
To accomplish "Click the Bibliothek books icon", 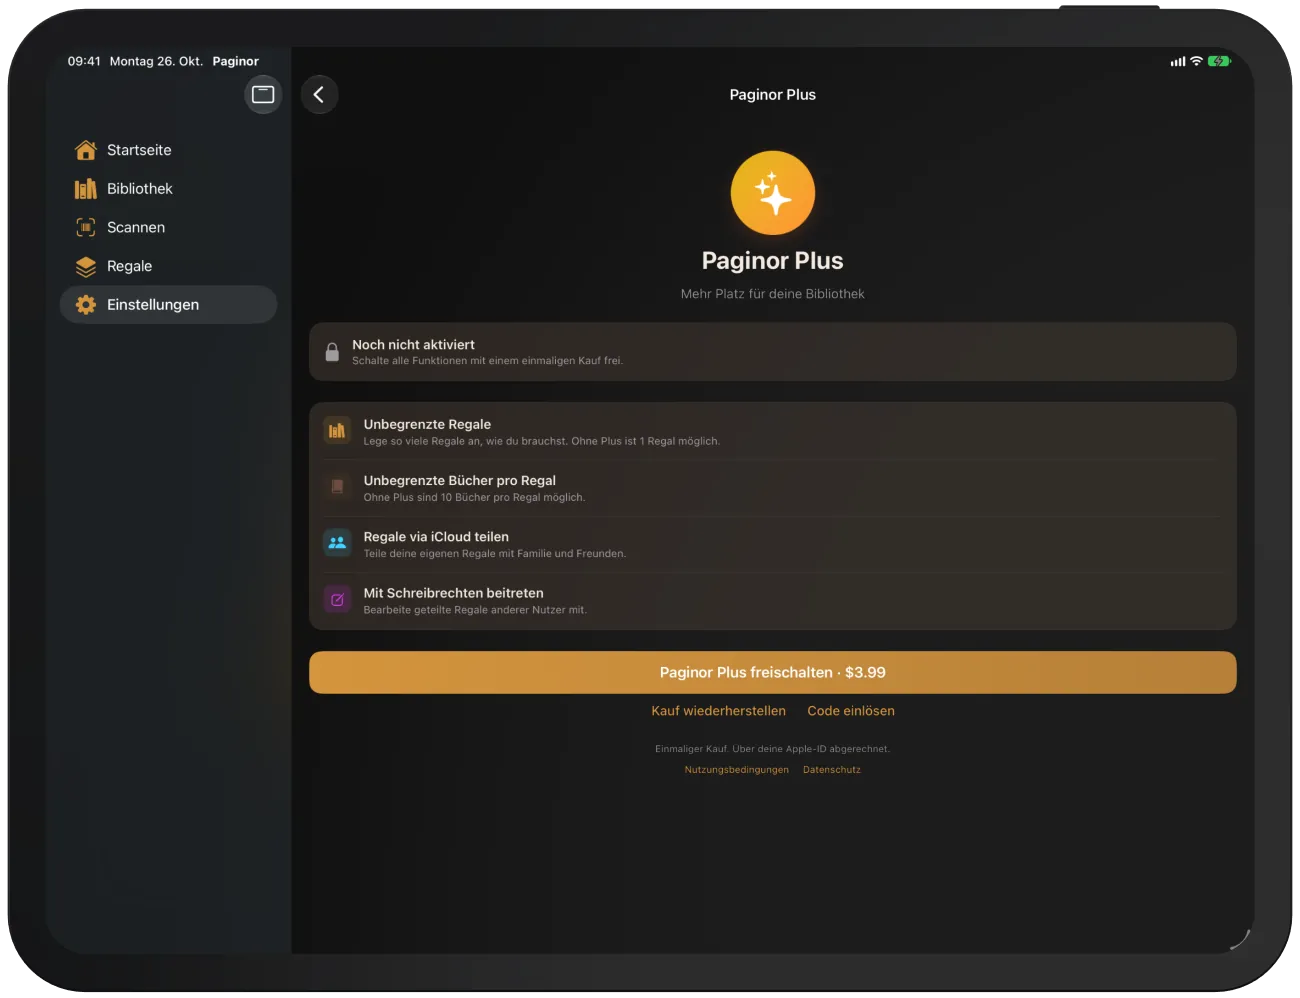I will [86, 189].
